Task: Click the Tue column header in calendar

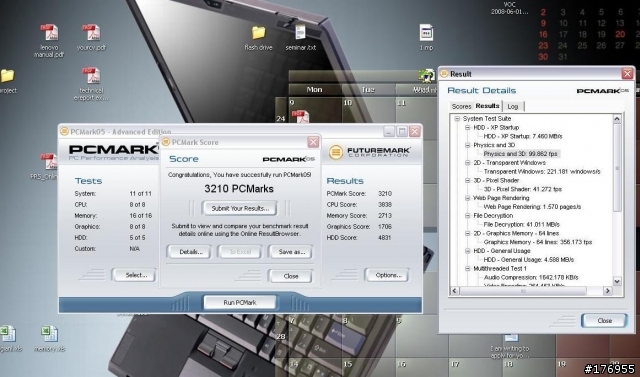Action: pyautogui.click(x=368, y=89)
